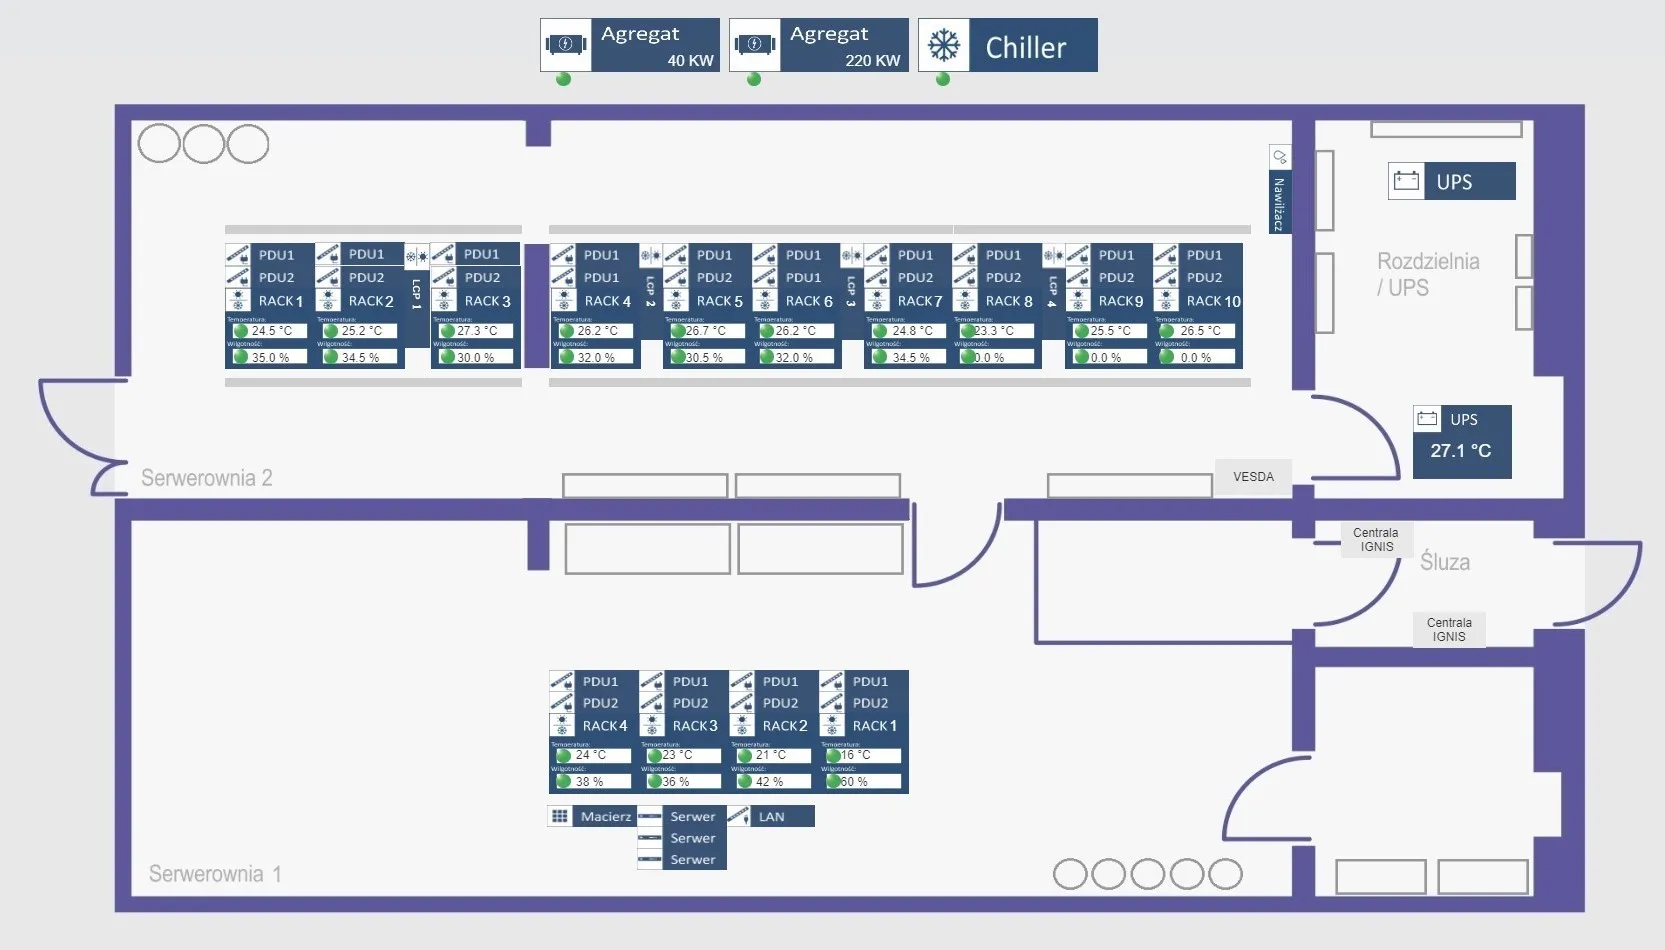Click the Macierz storage array icon
The image size is (1665, 950).
559,816
